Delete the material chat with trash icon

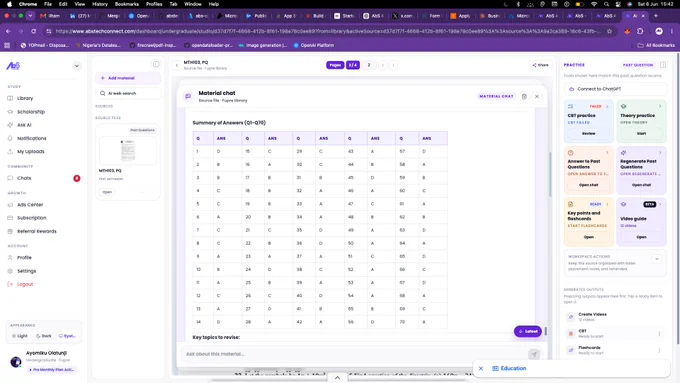[x=524, y=96]
